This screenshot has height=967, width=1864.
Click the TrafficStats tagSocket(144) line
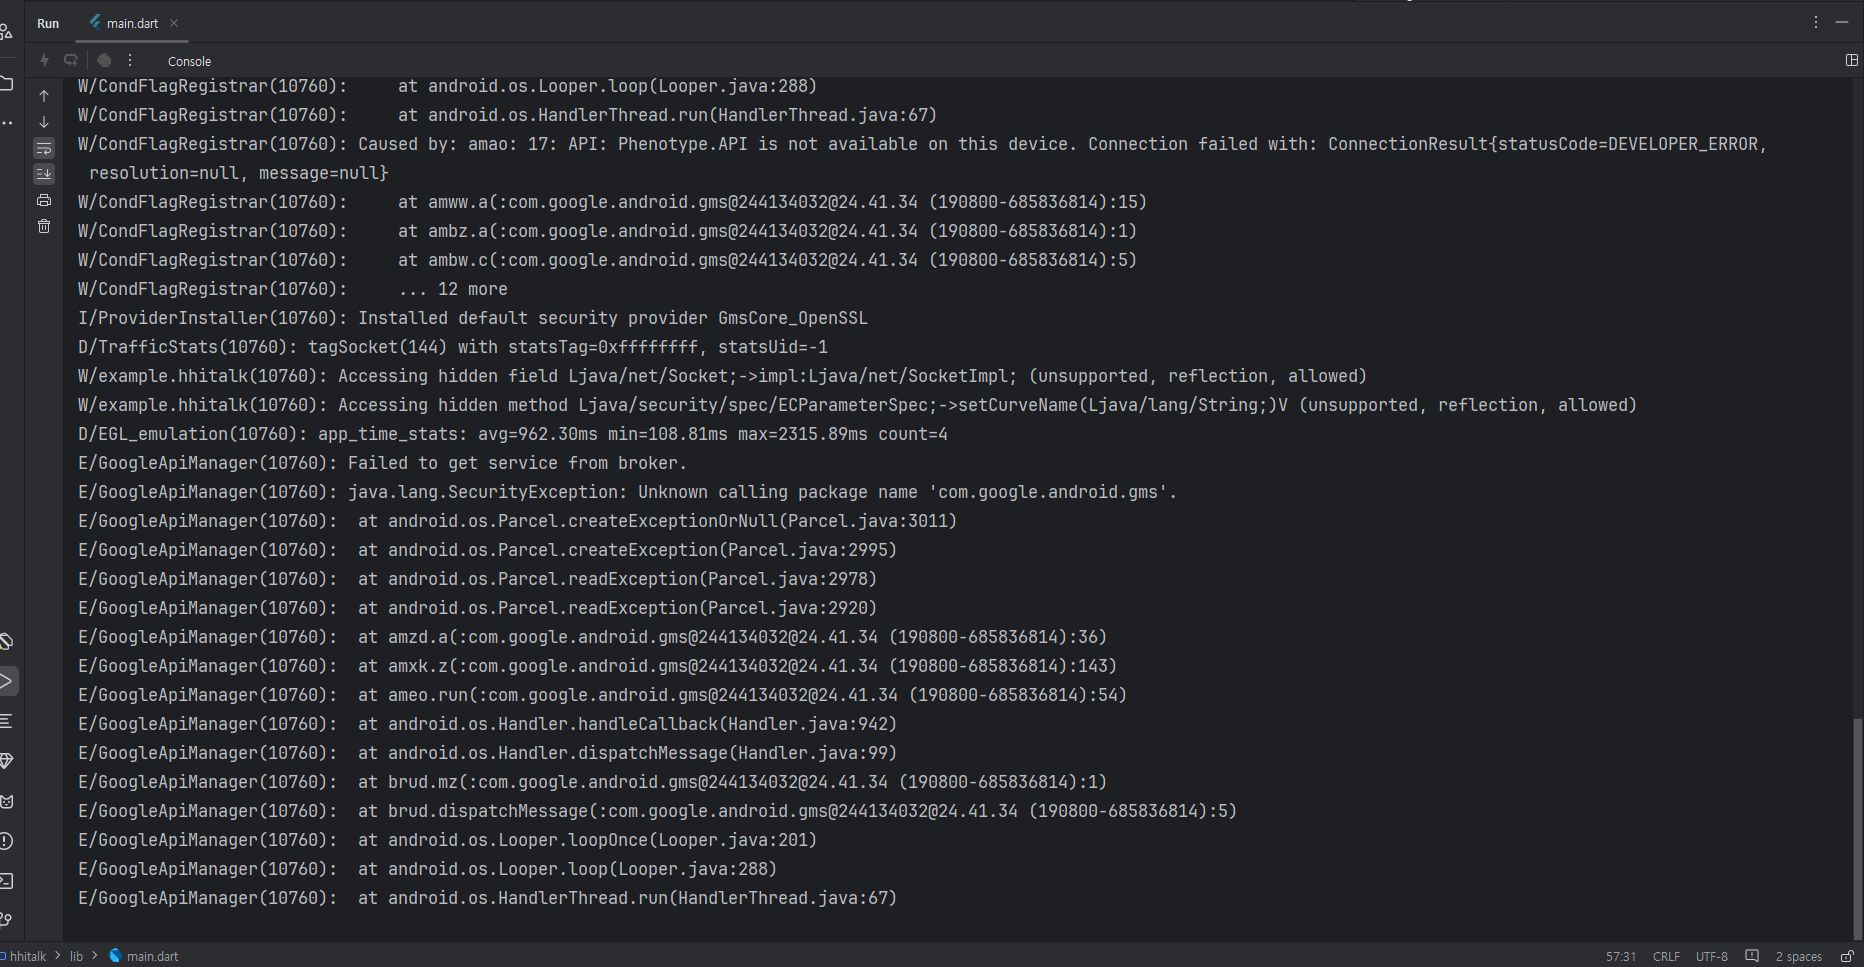click(453, 347)
